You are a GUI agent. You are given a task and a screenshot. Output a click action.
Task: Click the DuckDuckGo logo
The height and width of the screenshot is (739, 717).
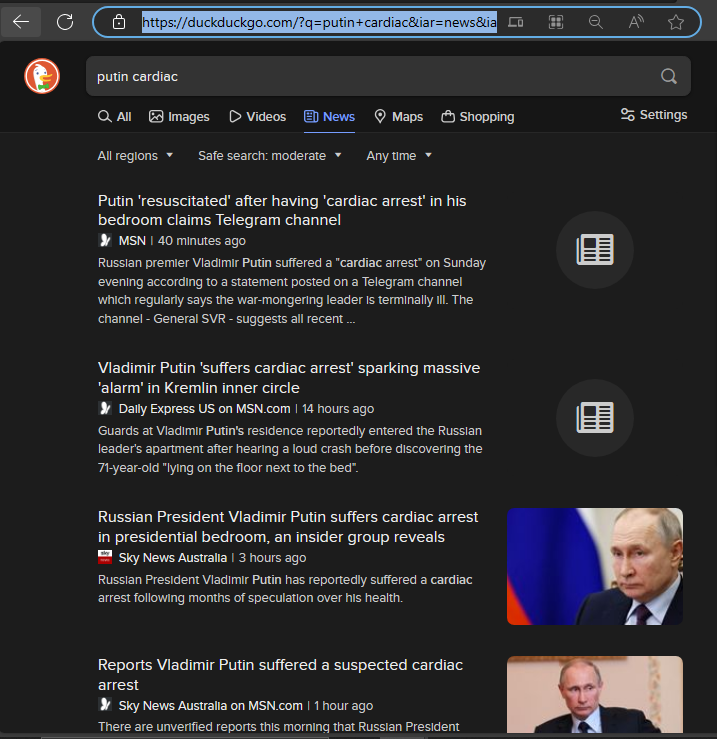(42, 76)
